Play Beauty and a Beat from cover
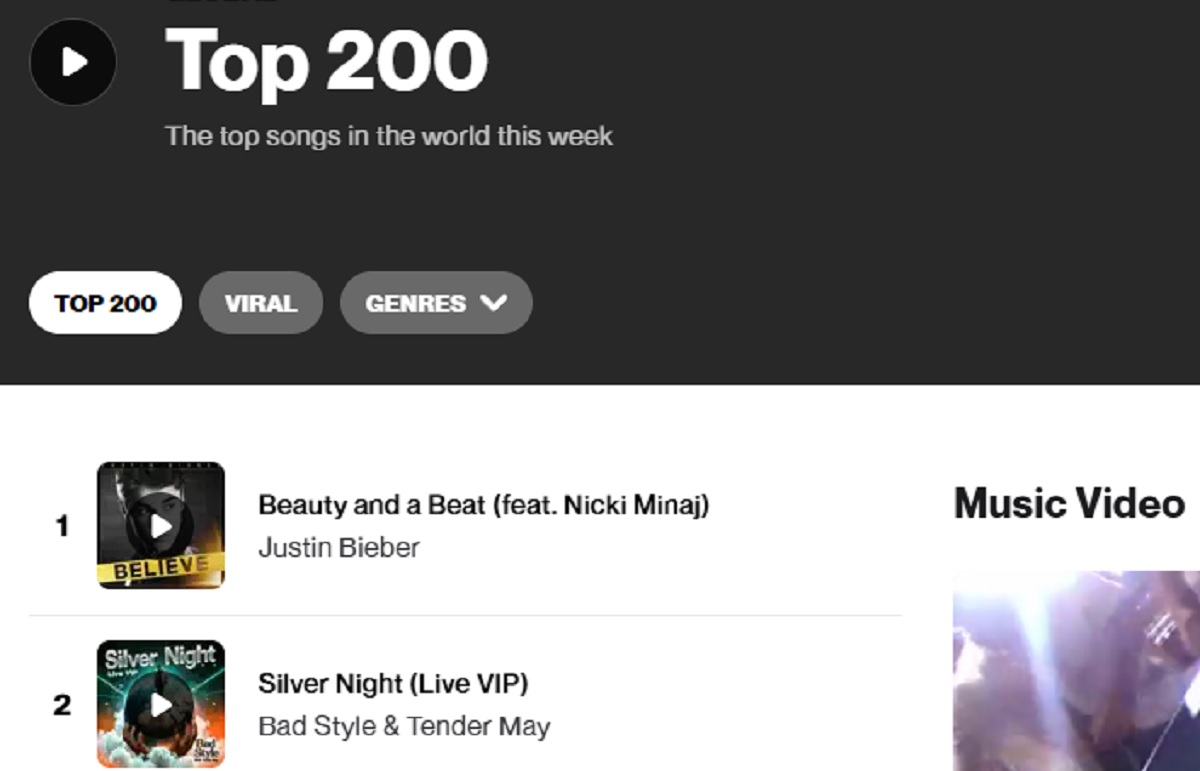The width and height of the screenshot is (1200, 771). click(x=161, y=525)
